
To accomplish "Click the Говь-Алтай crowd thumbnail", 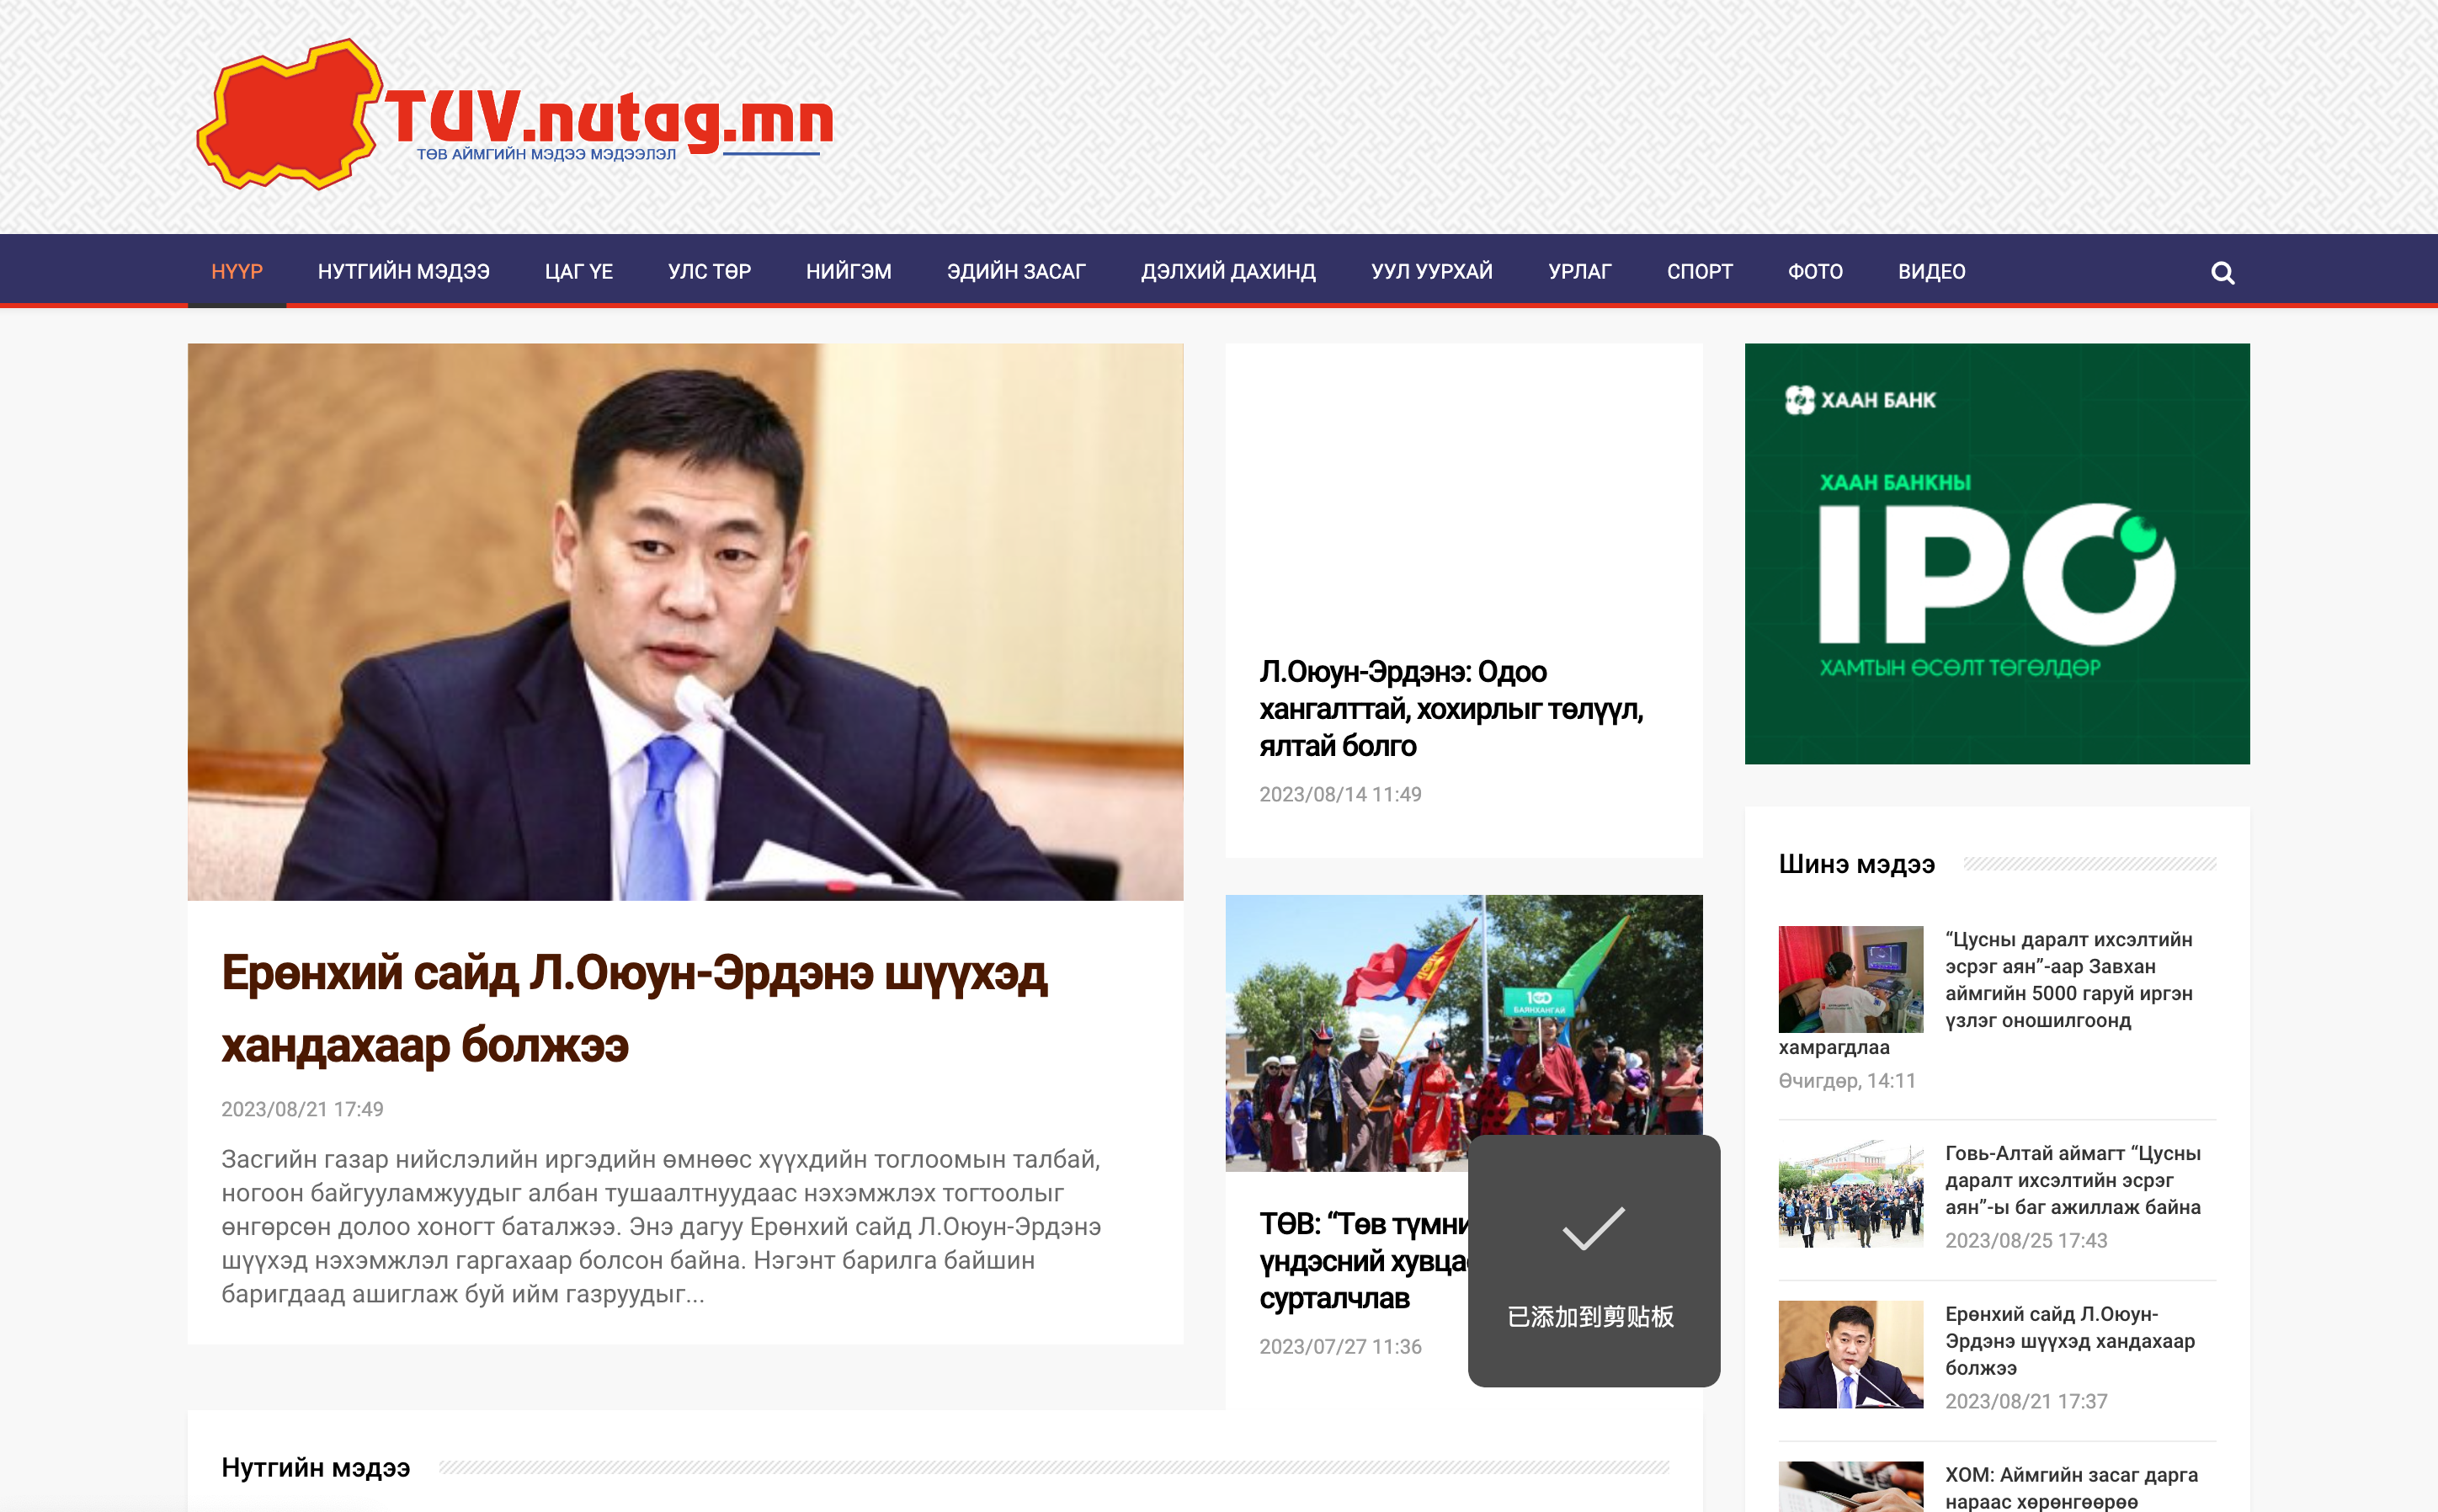I will pyautogui.click(x=1850, y=1194).
